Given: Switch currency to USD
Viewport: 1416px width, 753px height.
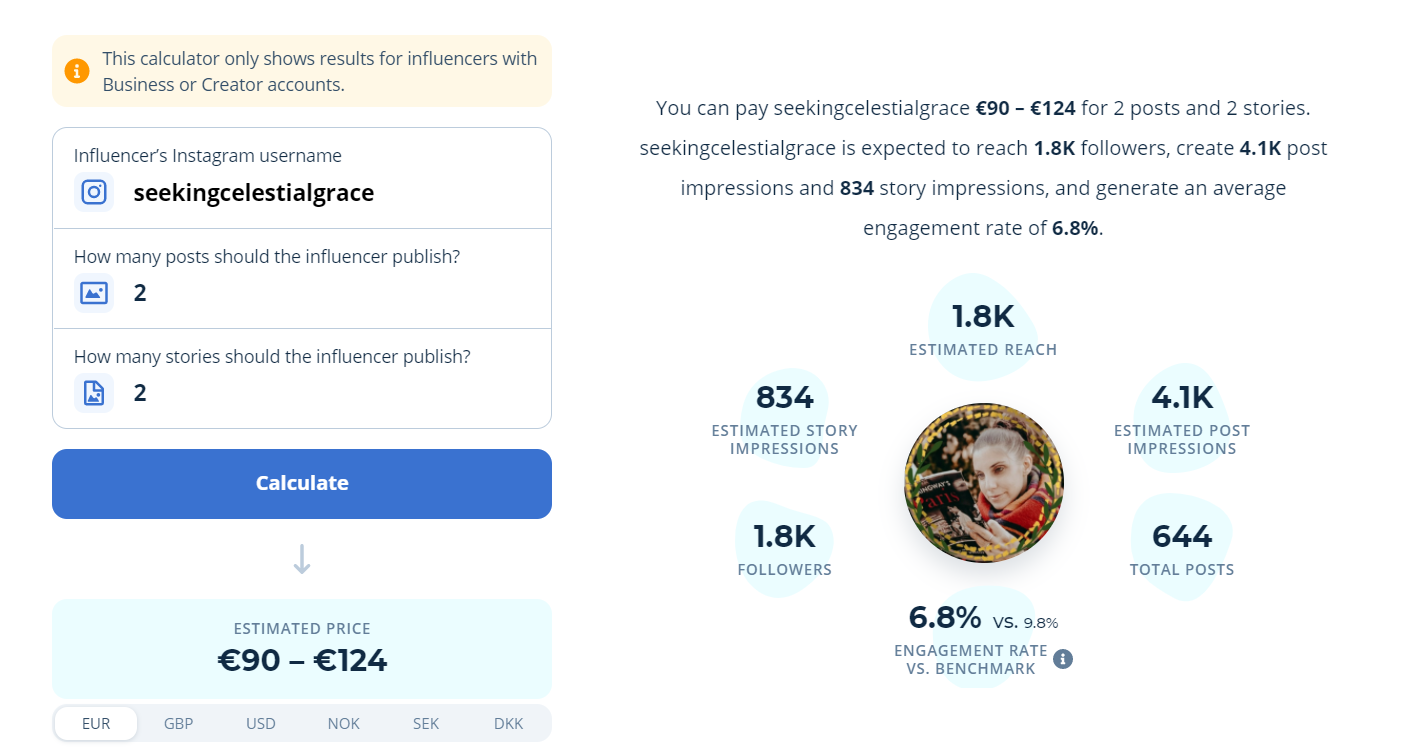Looking at the screenshot, I should [x=261, y=724].
